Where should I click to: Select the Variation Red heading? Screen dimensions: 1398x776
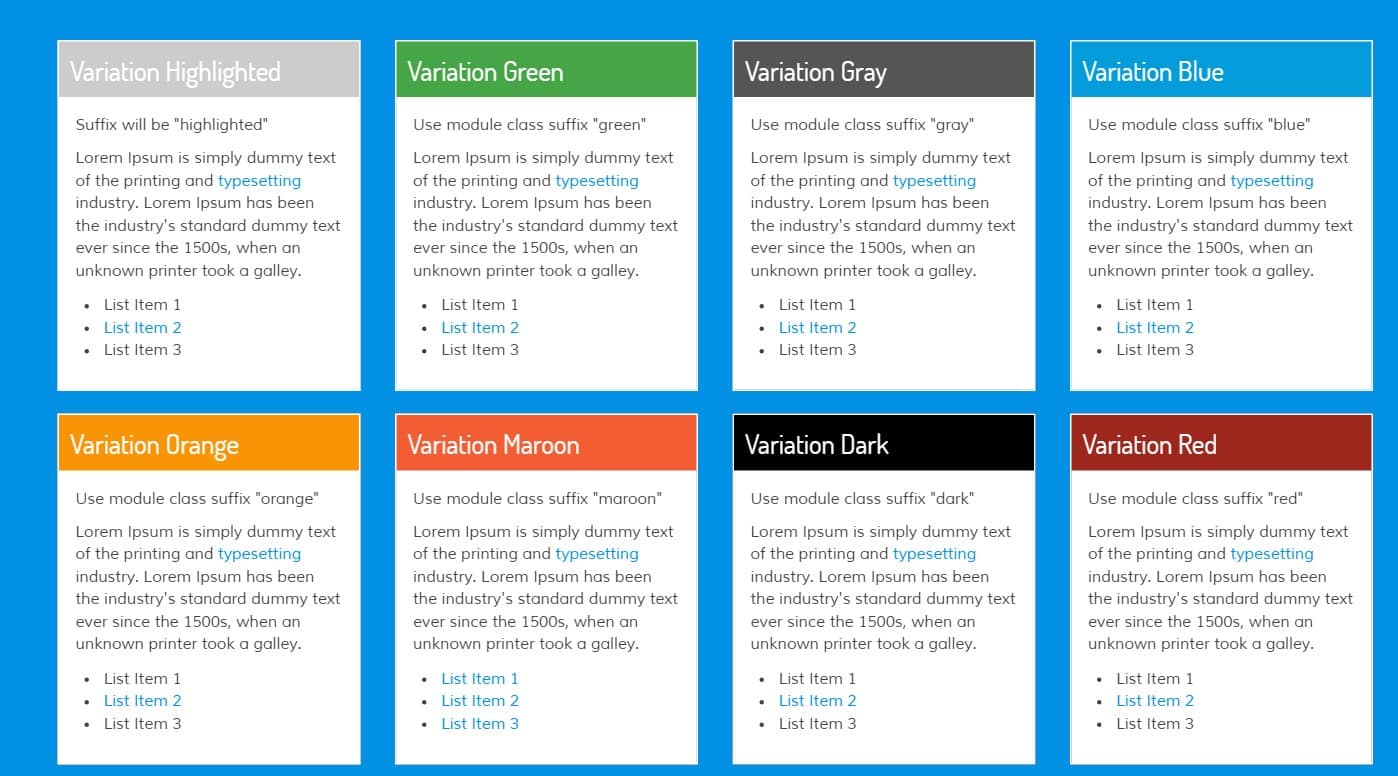(x=1149, y=444)
